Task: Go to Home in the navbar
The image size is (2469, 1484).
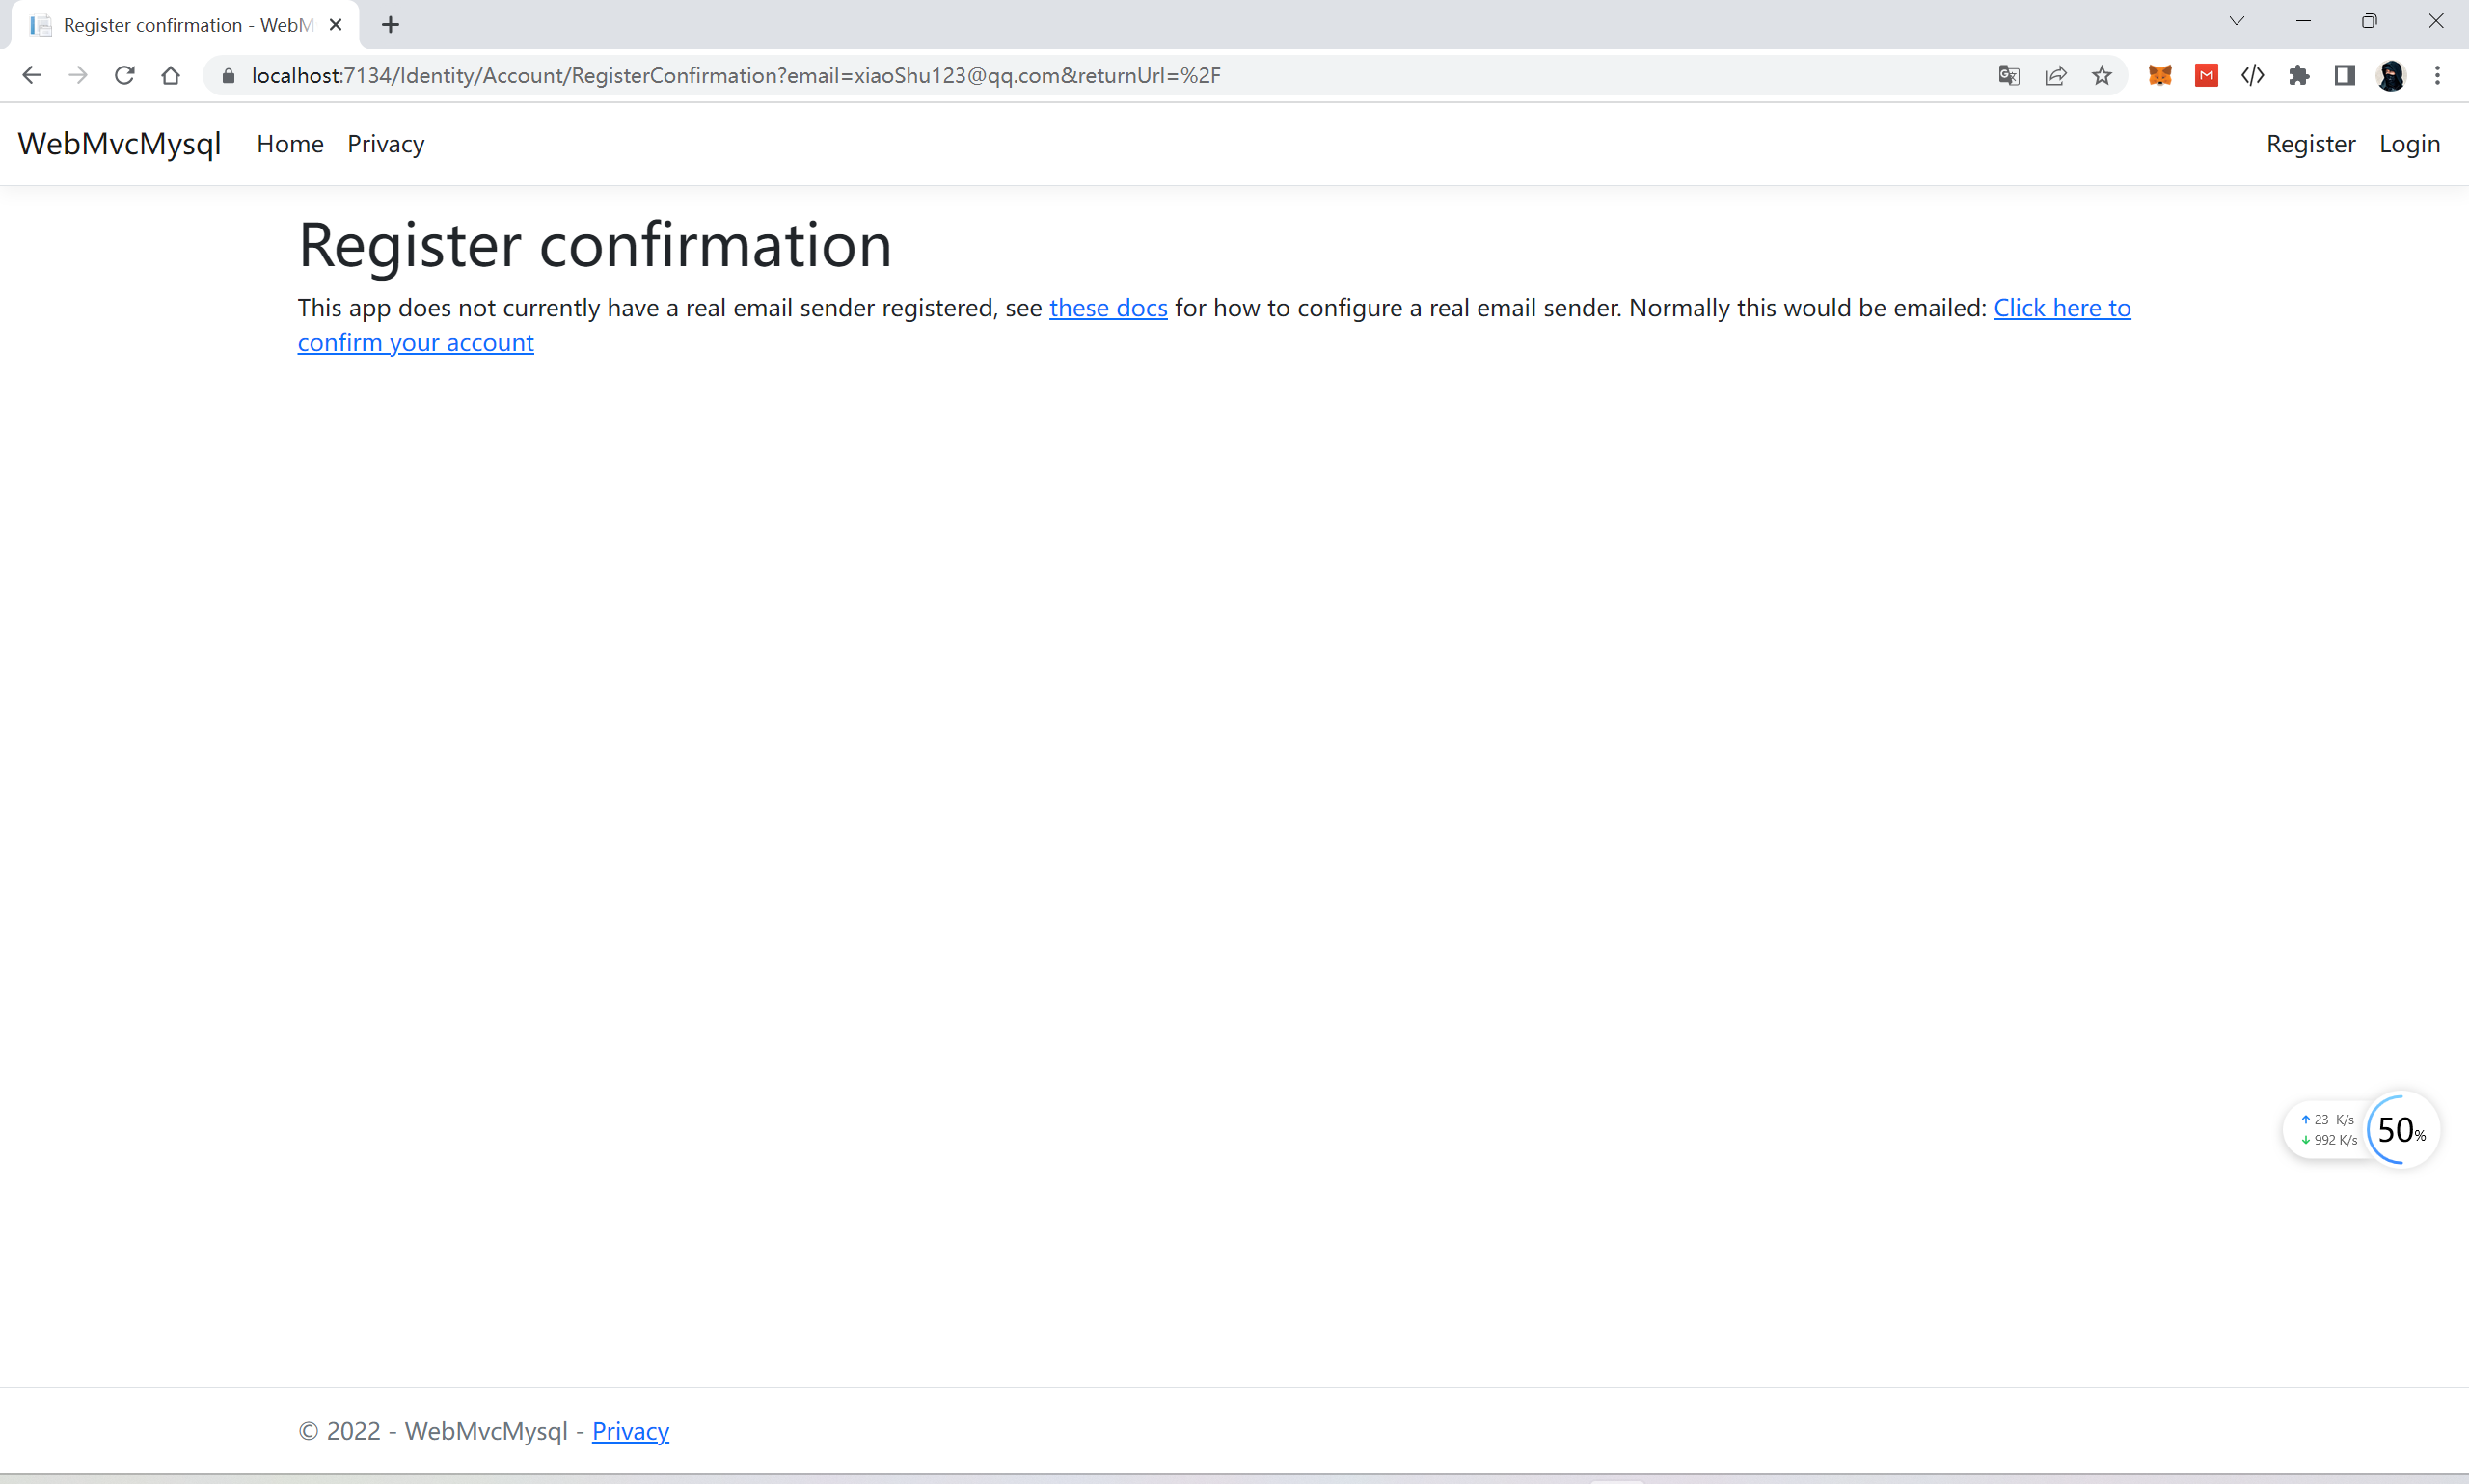Action: [290, 144]
